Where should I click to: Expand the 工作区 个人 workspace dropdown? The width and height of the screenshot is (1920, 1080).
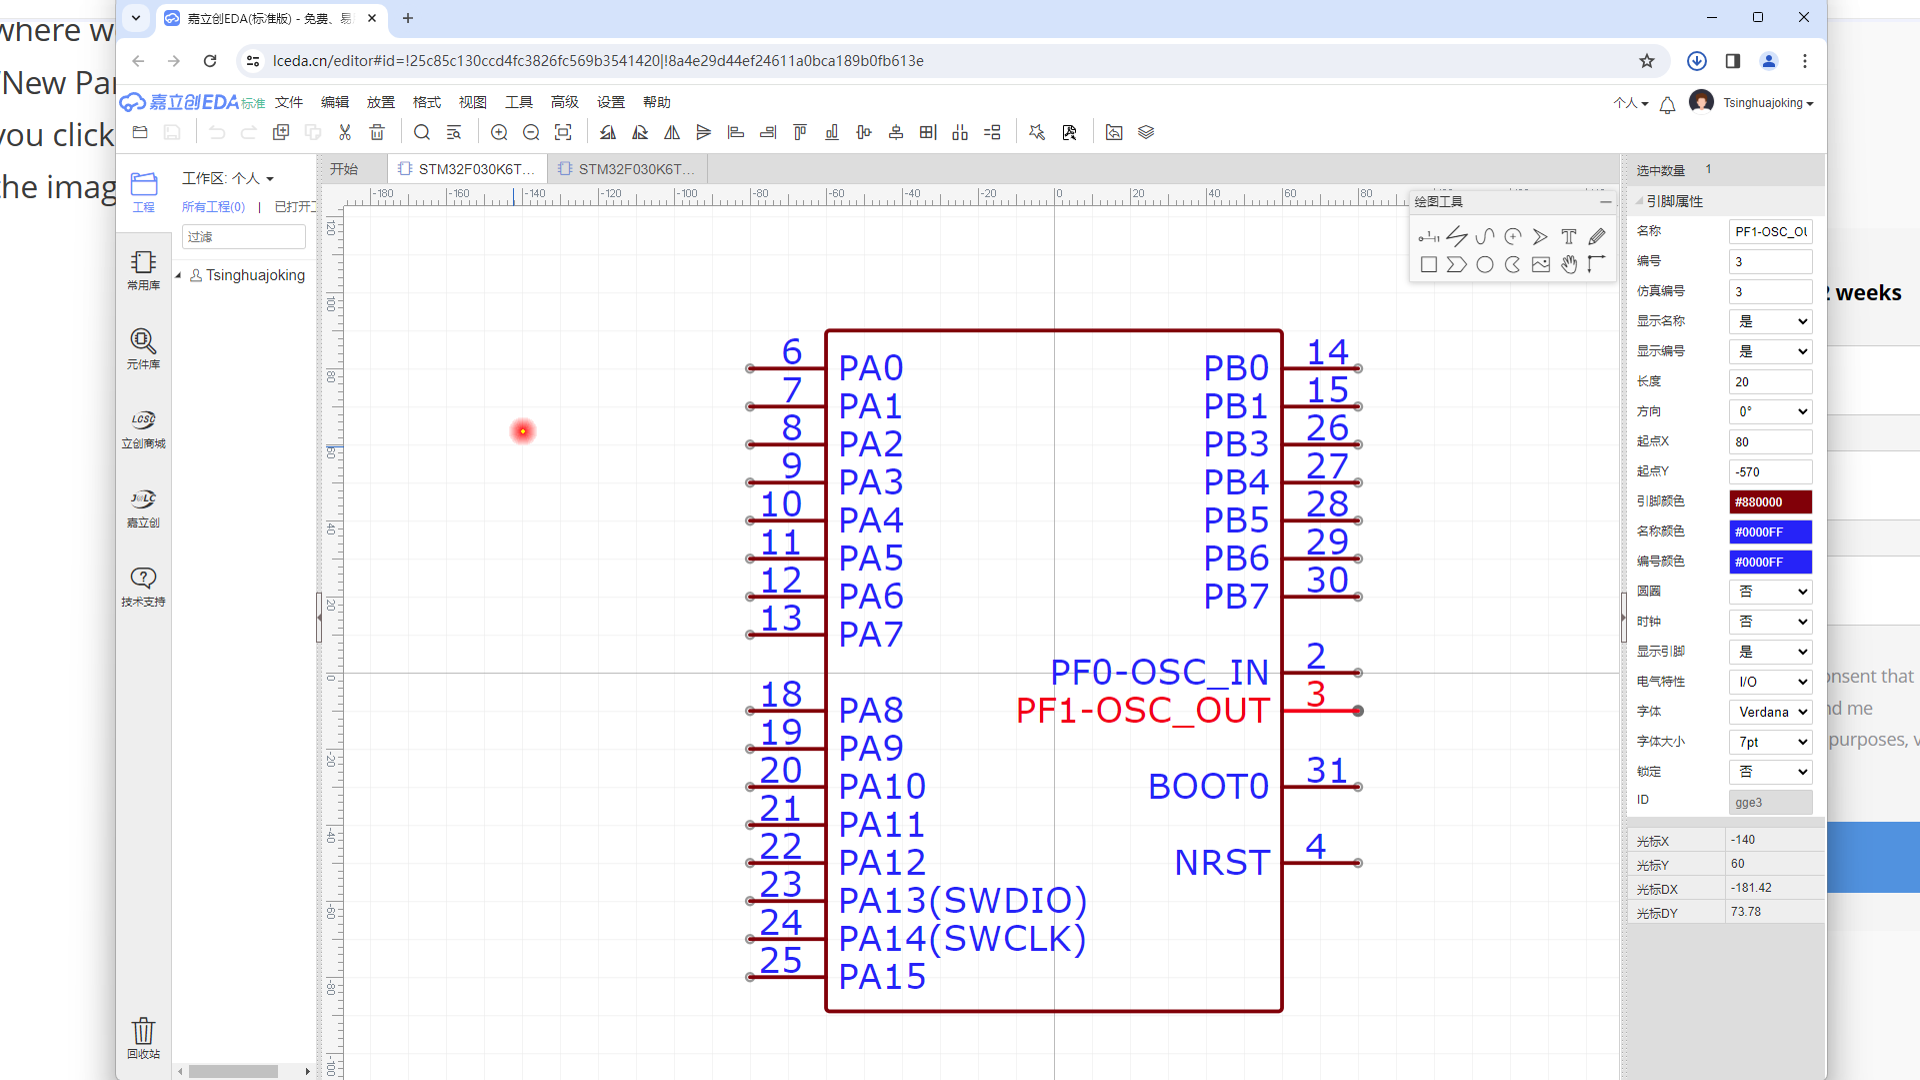pyautogui.click(x=228, y=178)
